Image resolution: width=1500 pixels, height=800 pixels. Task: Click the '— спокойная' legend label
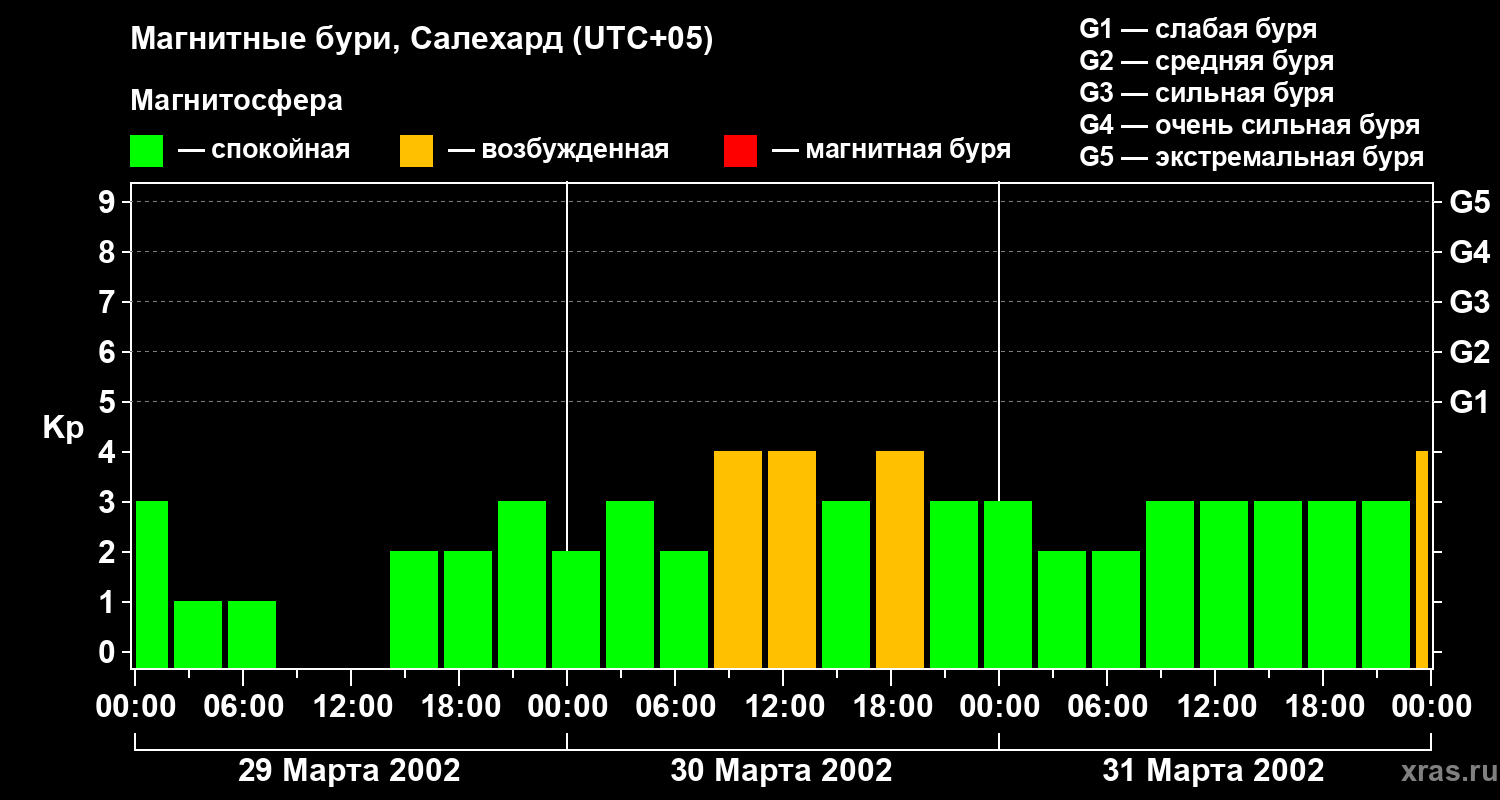(x=264, y=151)
